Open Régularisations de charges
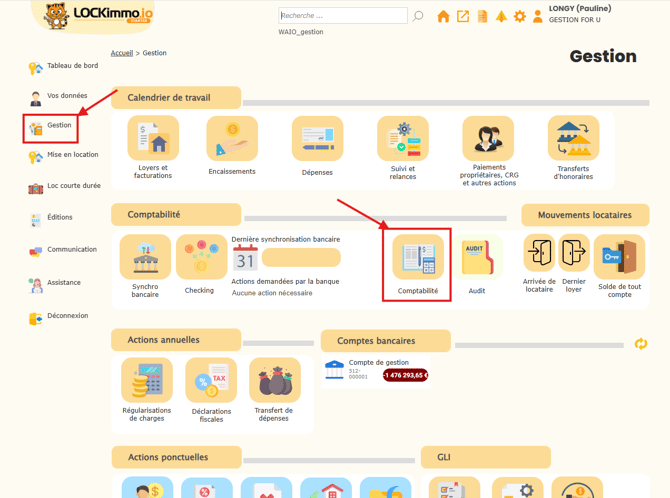The height and width of the screenshot is (498, 670). tap(146, 381)
